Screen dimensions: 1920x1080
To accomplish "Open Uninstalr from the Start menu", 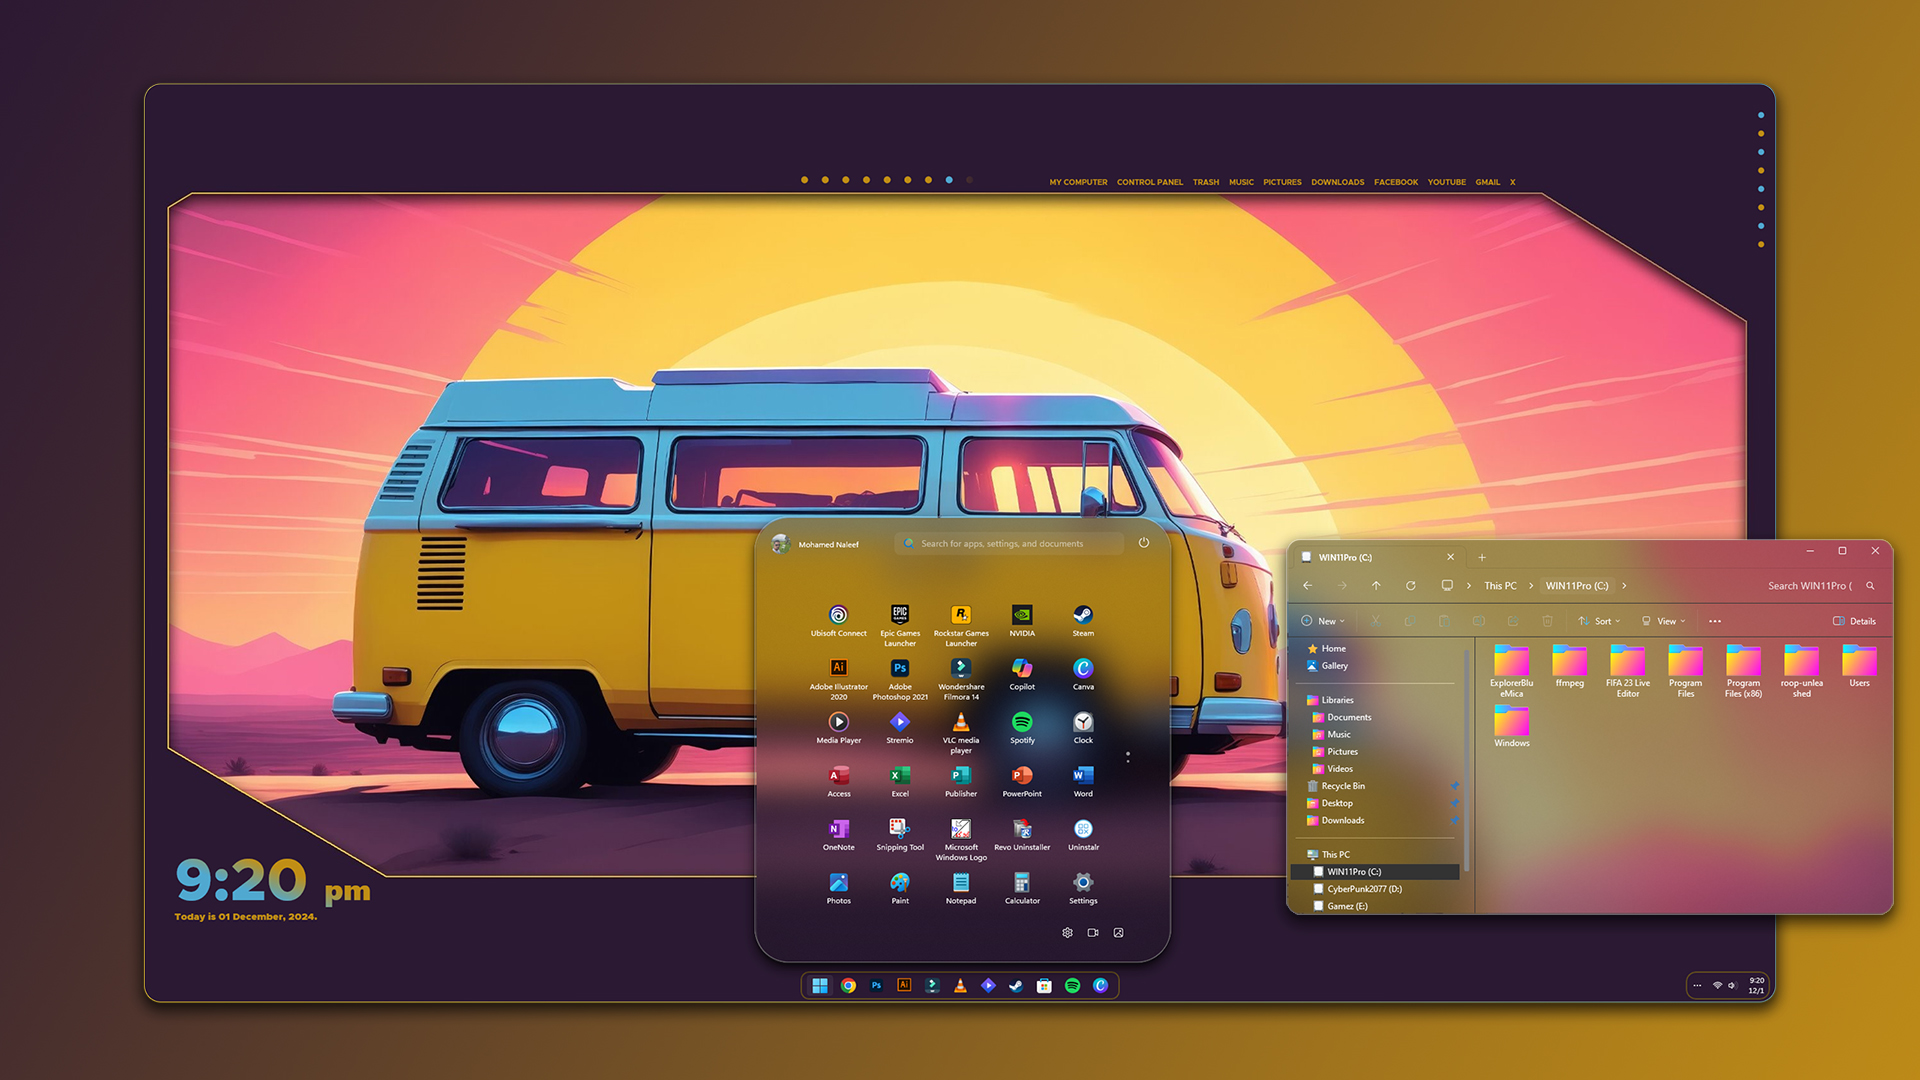I will 1083,835.
